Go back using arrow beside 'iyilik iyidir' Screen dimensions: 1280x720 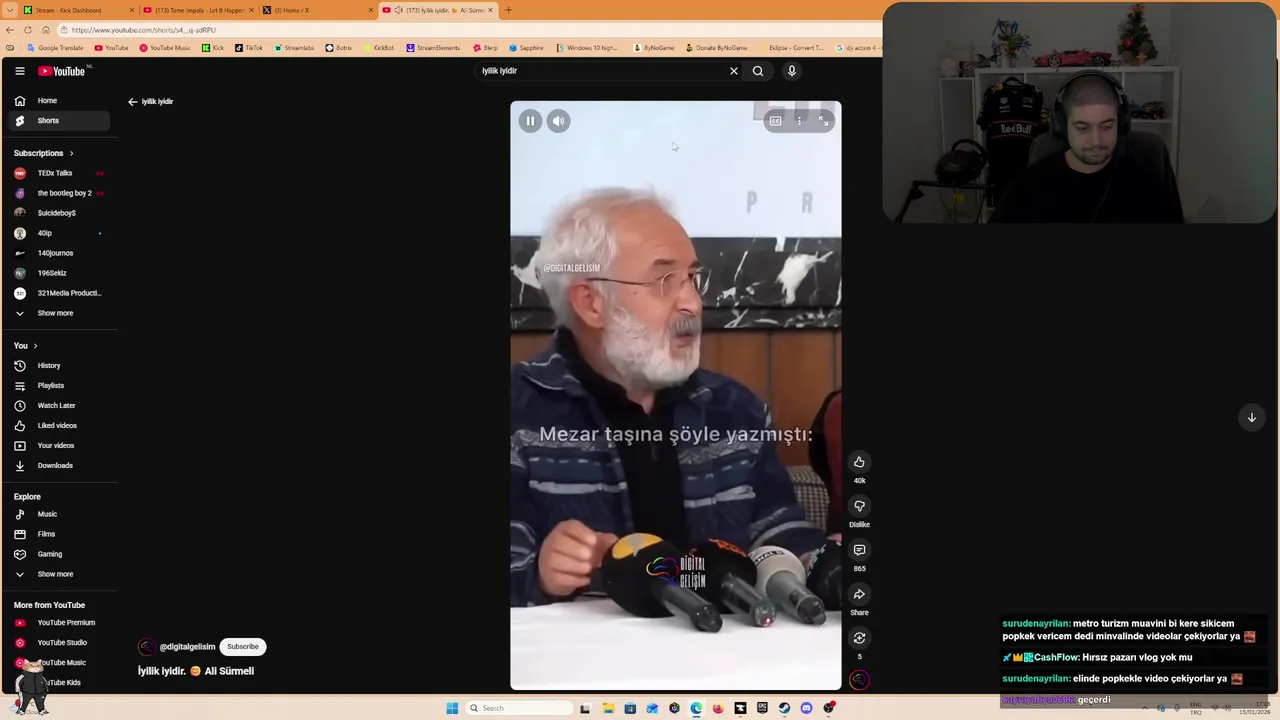[x=132, y=102]
